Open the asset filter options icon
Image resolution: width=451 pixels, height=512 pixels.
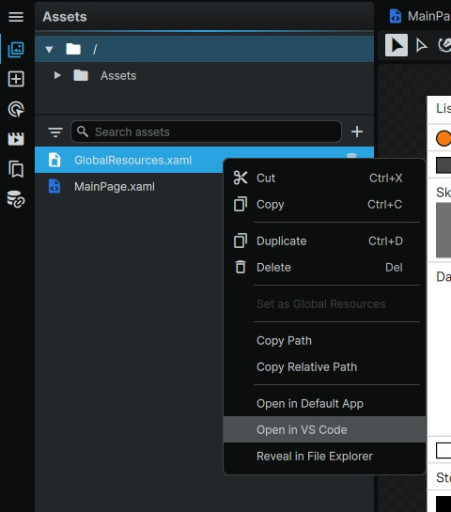(x=55, y=132)
